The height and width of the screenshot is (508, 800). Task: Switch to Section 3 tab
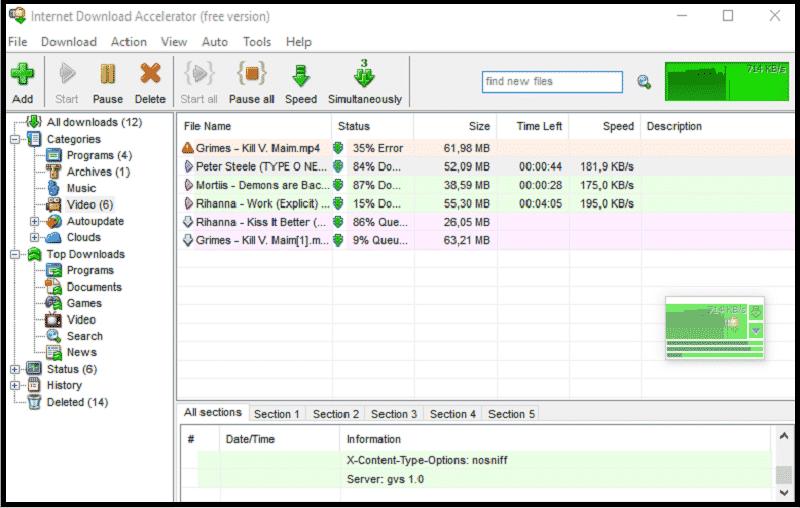pyautogui.click(x=394, y=414)
